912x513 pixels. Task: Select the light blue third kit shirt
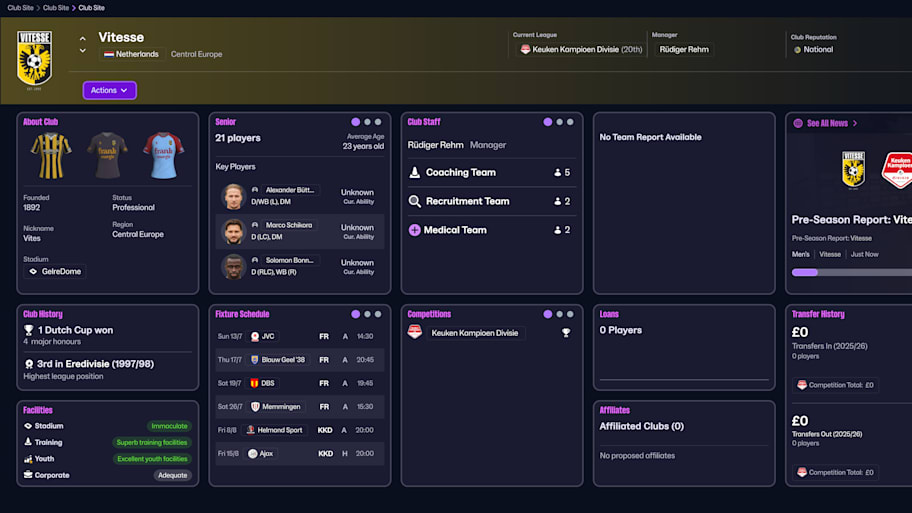click(x=163, y=155)
